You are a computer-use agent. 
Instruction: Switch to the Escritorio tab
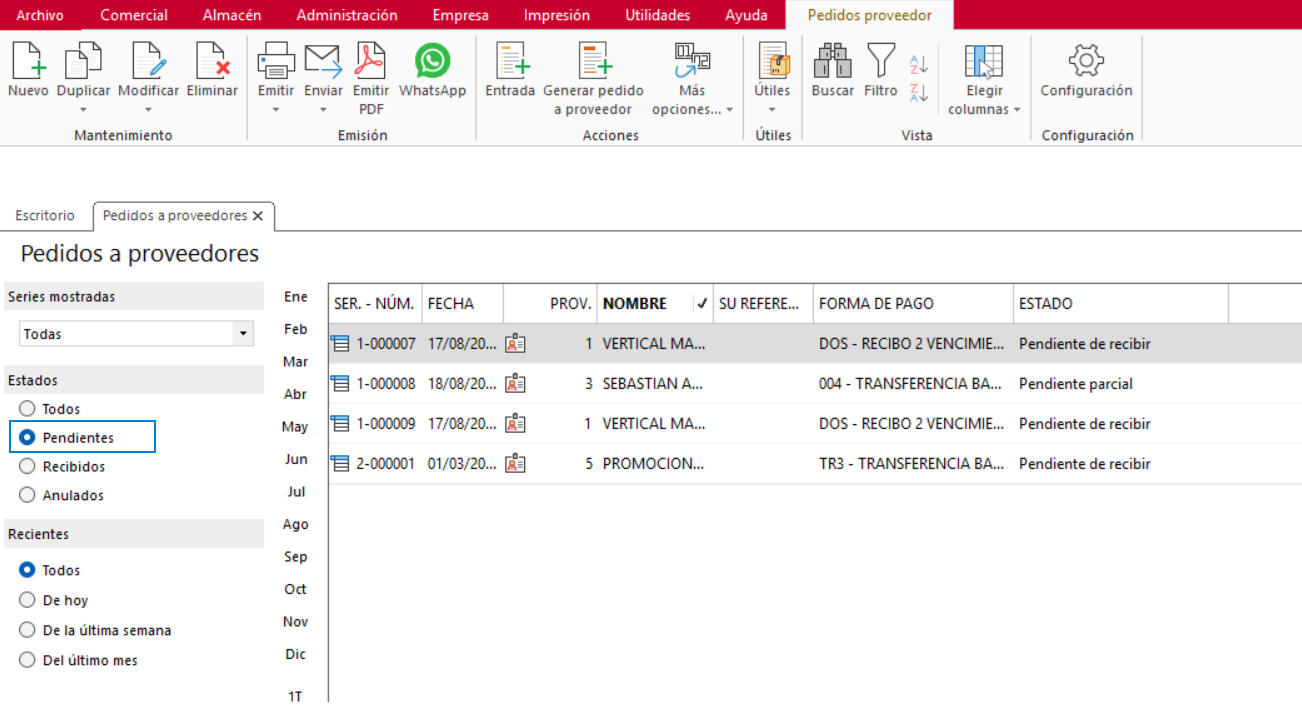pyautogui.click(x=45, y=216)
